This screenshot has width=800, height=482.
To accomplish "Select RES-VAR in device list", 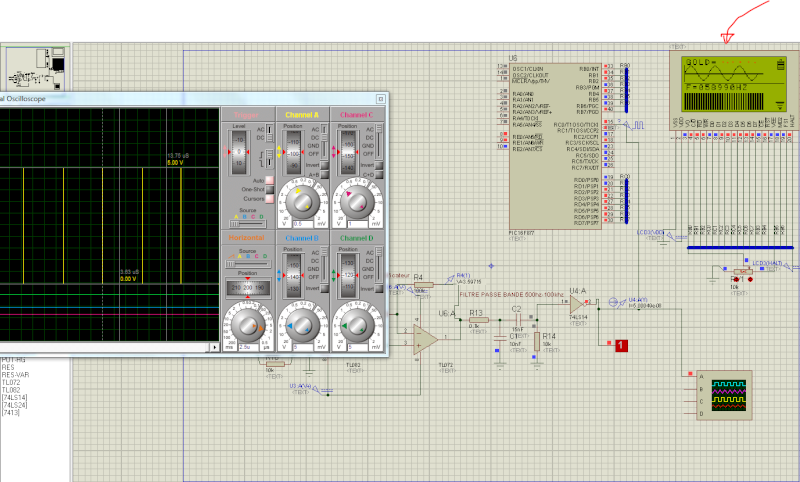I will (15, 375).
